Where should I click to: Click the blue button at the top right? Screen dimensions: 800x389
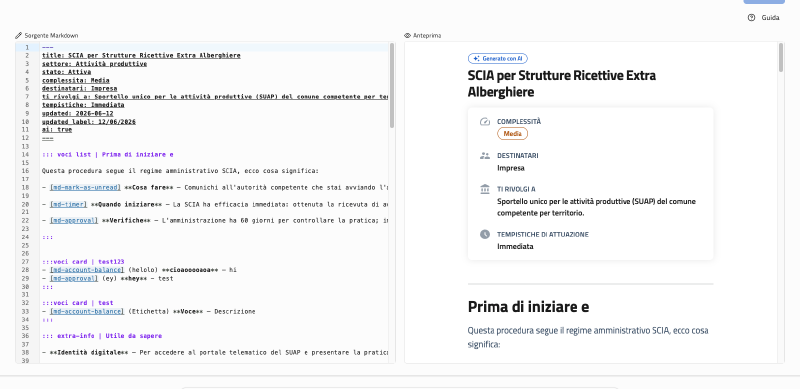point(764,2)
